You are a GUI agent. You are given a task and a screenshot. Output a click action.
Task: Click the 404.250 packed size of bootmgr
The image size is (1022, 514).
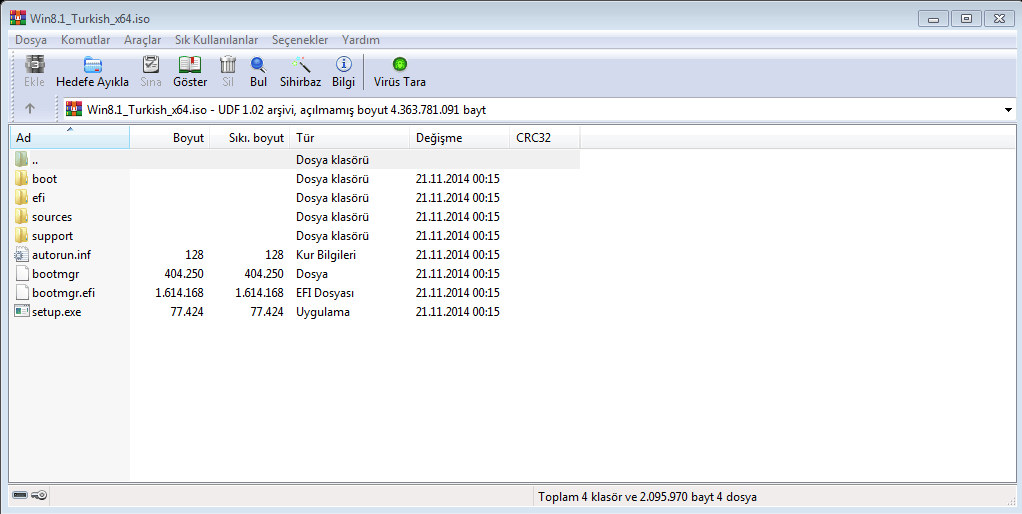click(264, 274)
